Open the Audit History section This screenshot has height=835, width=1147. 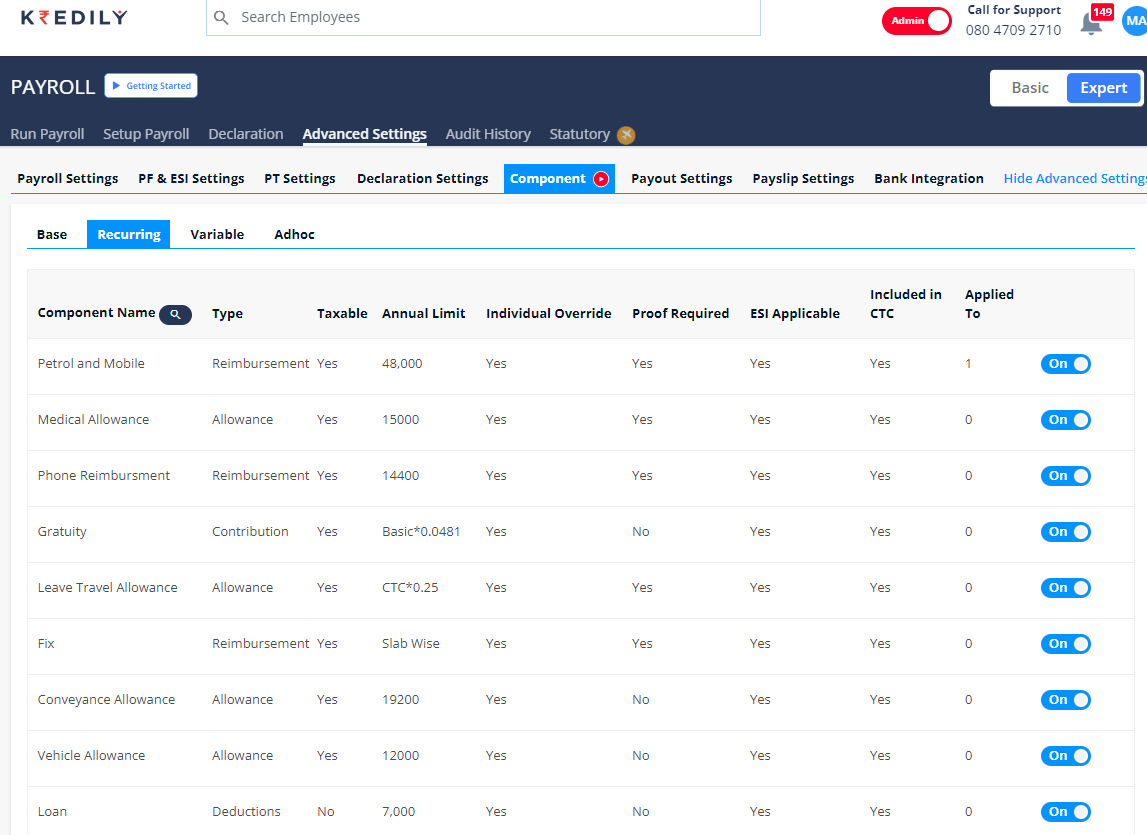point(488,133)
